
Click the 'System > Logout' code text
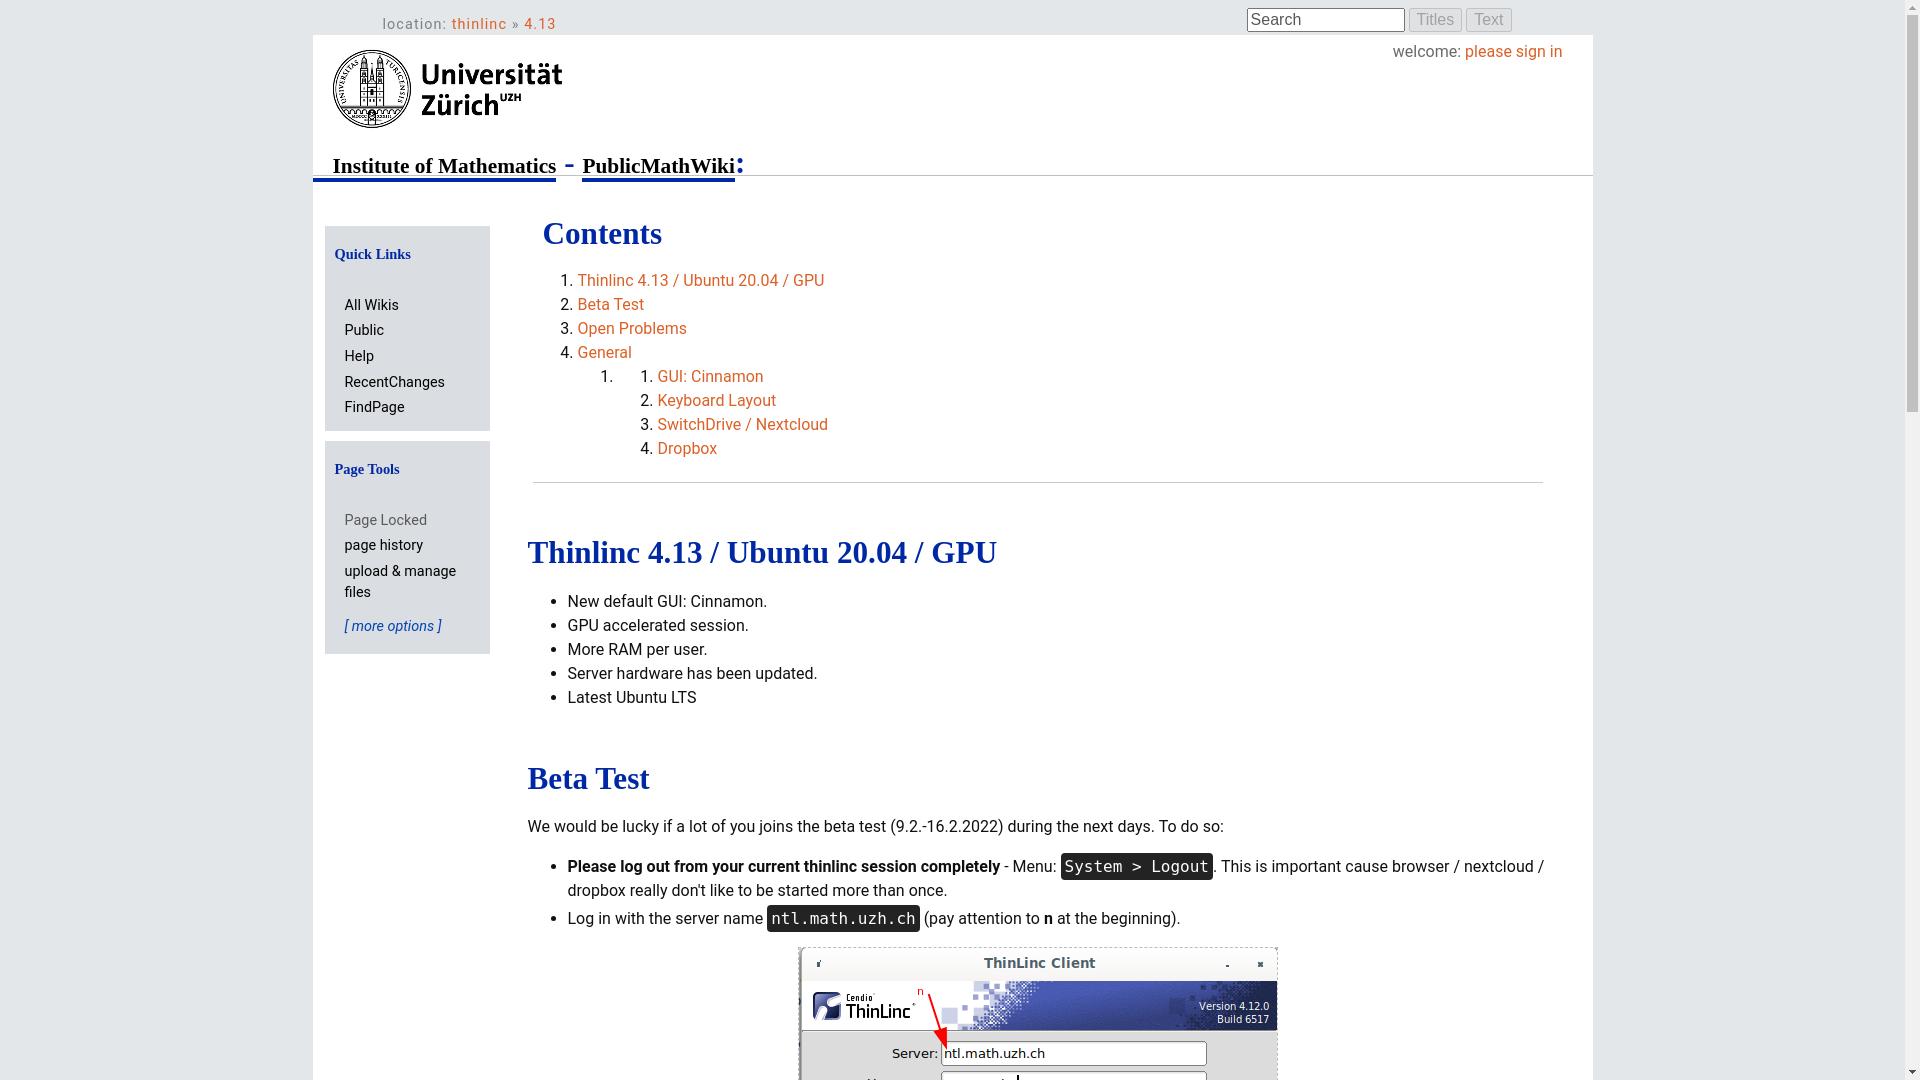[1136, 867]
